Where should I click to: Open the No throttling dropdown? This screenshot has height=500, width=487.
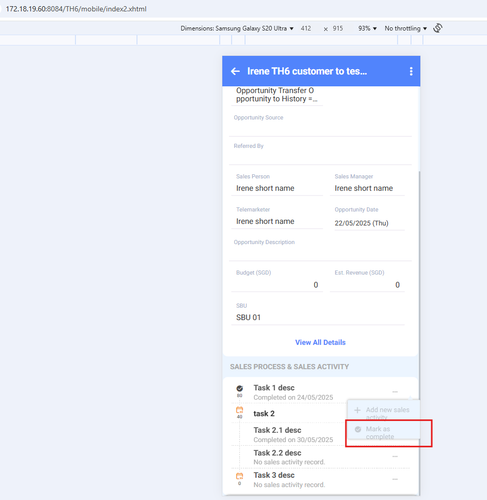(x=406, y=29)
